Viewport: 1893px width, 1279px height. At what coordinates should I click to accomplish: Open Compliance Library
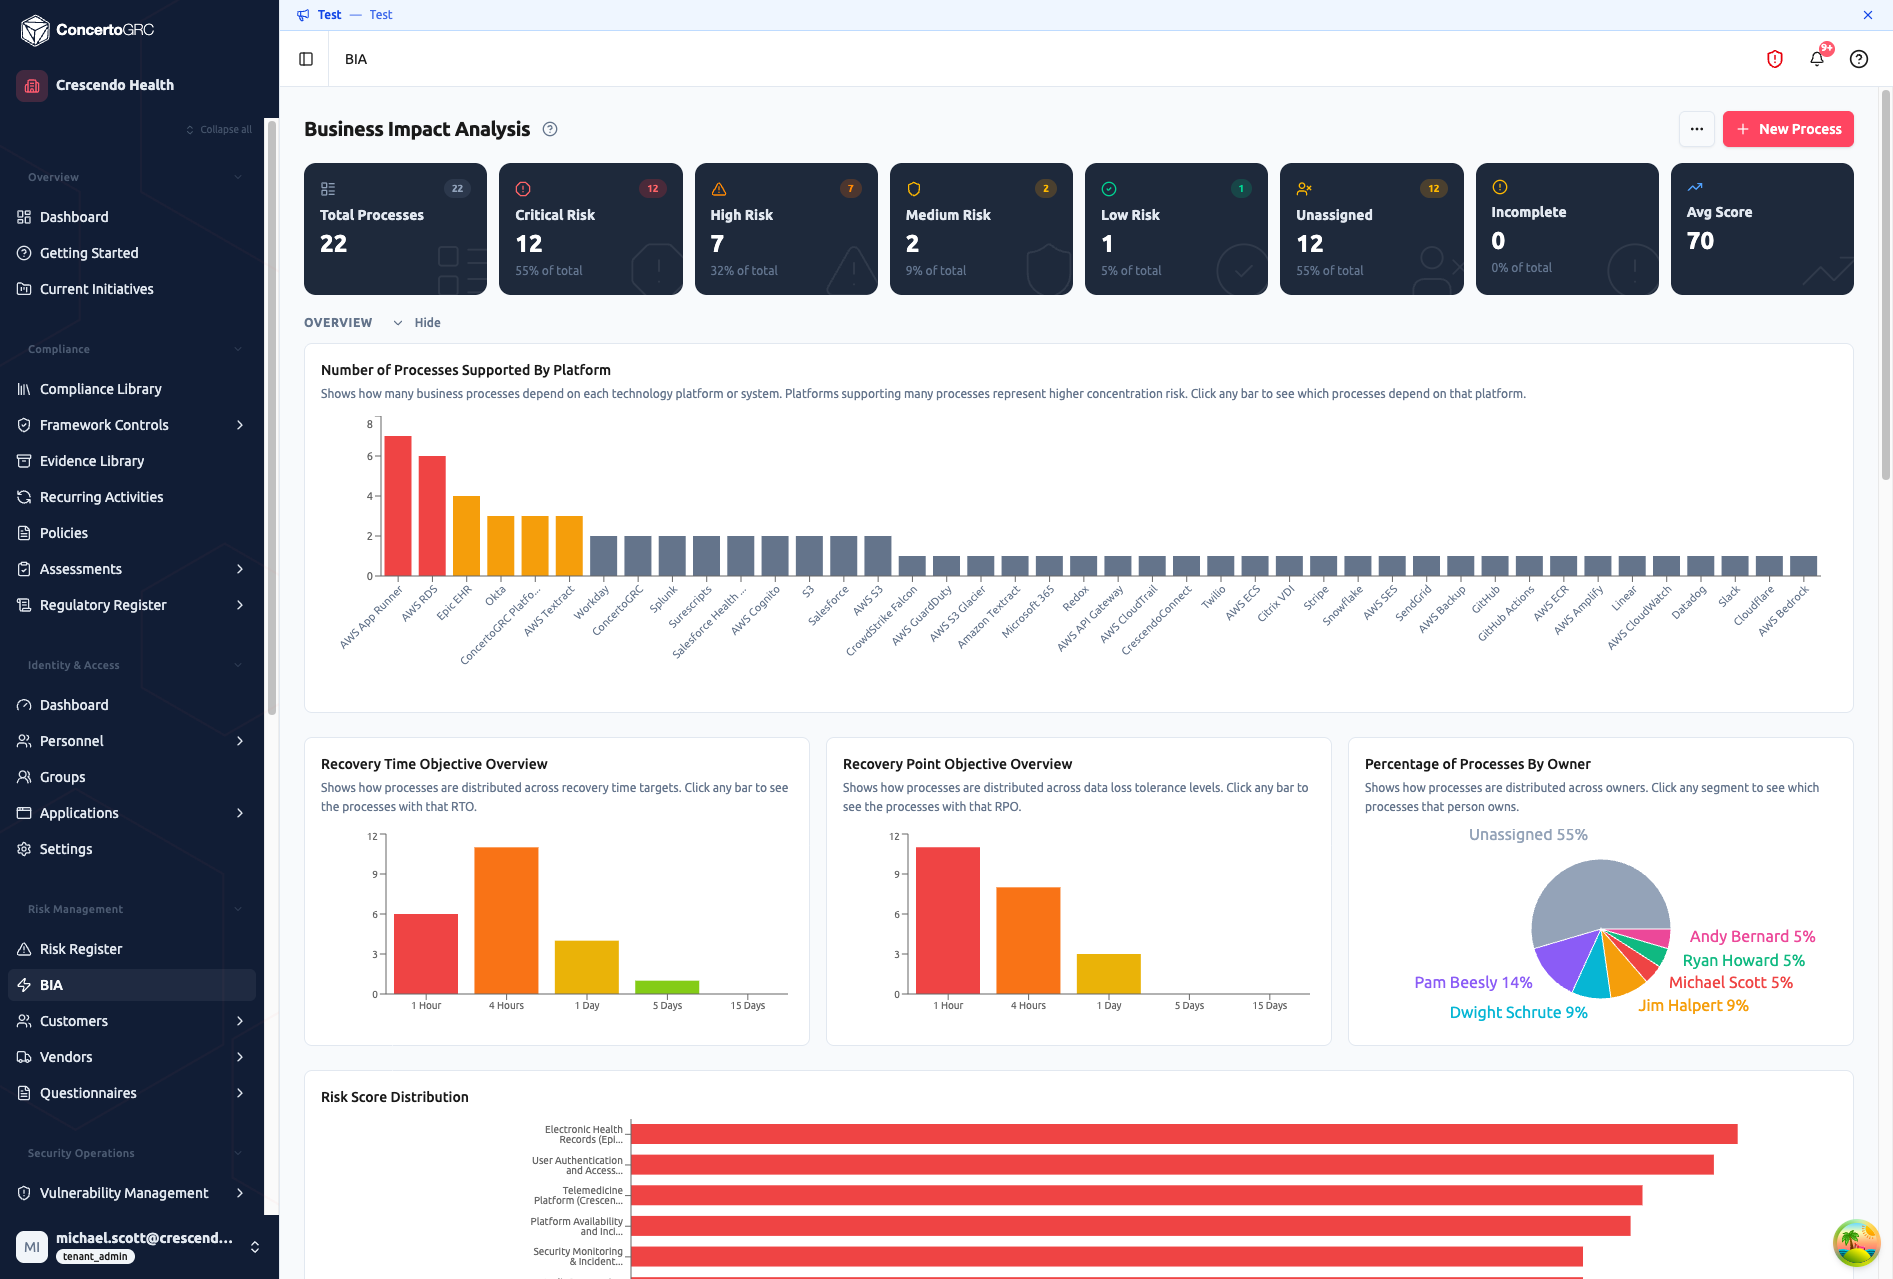(x=132, y=389)
